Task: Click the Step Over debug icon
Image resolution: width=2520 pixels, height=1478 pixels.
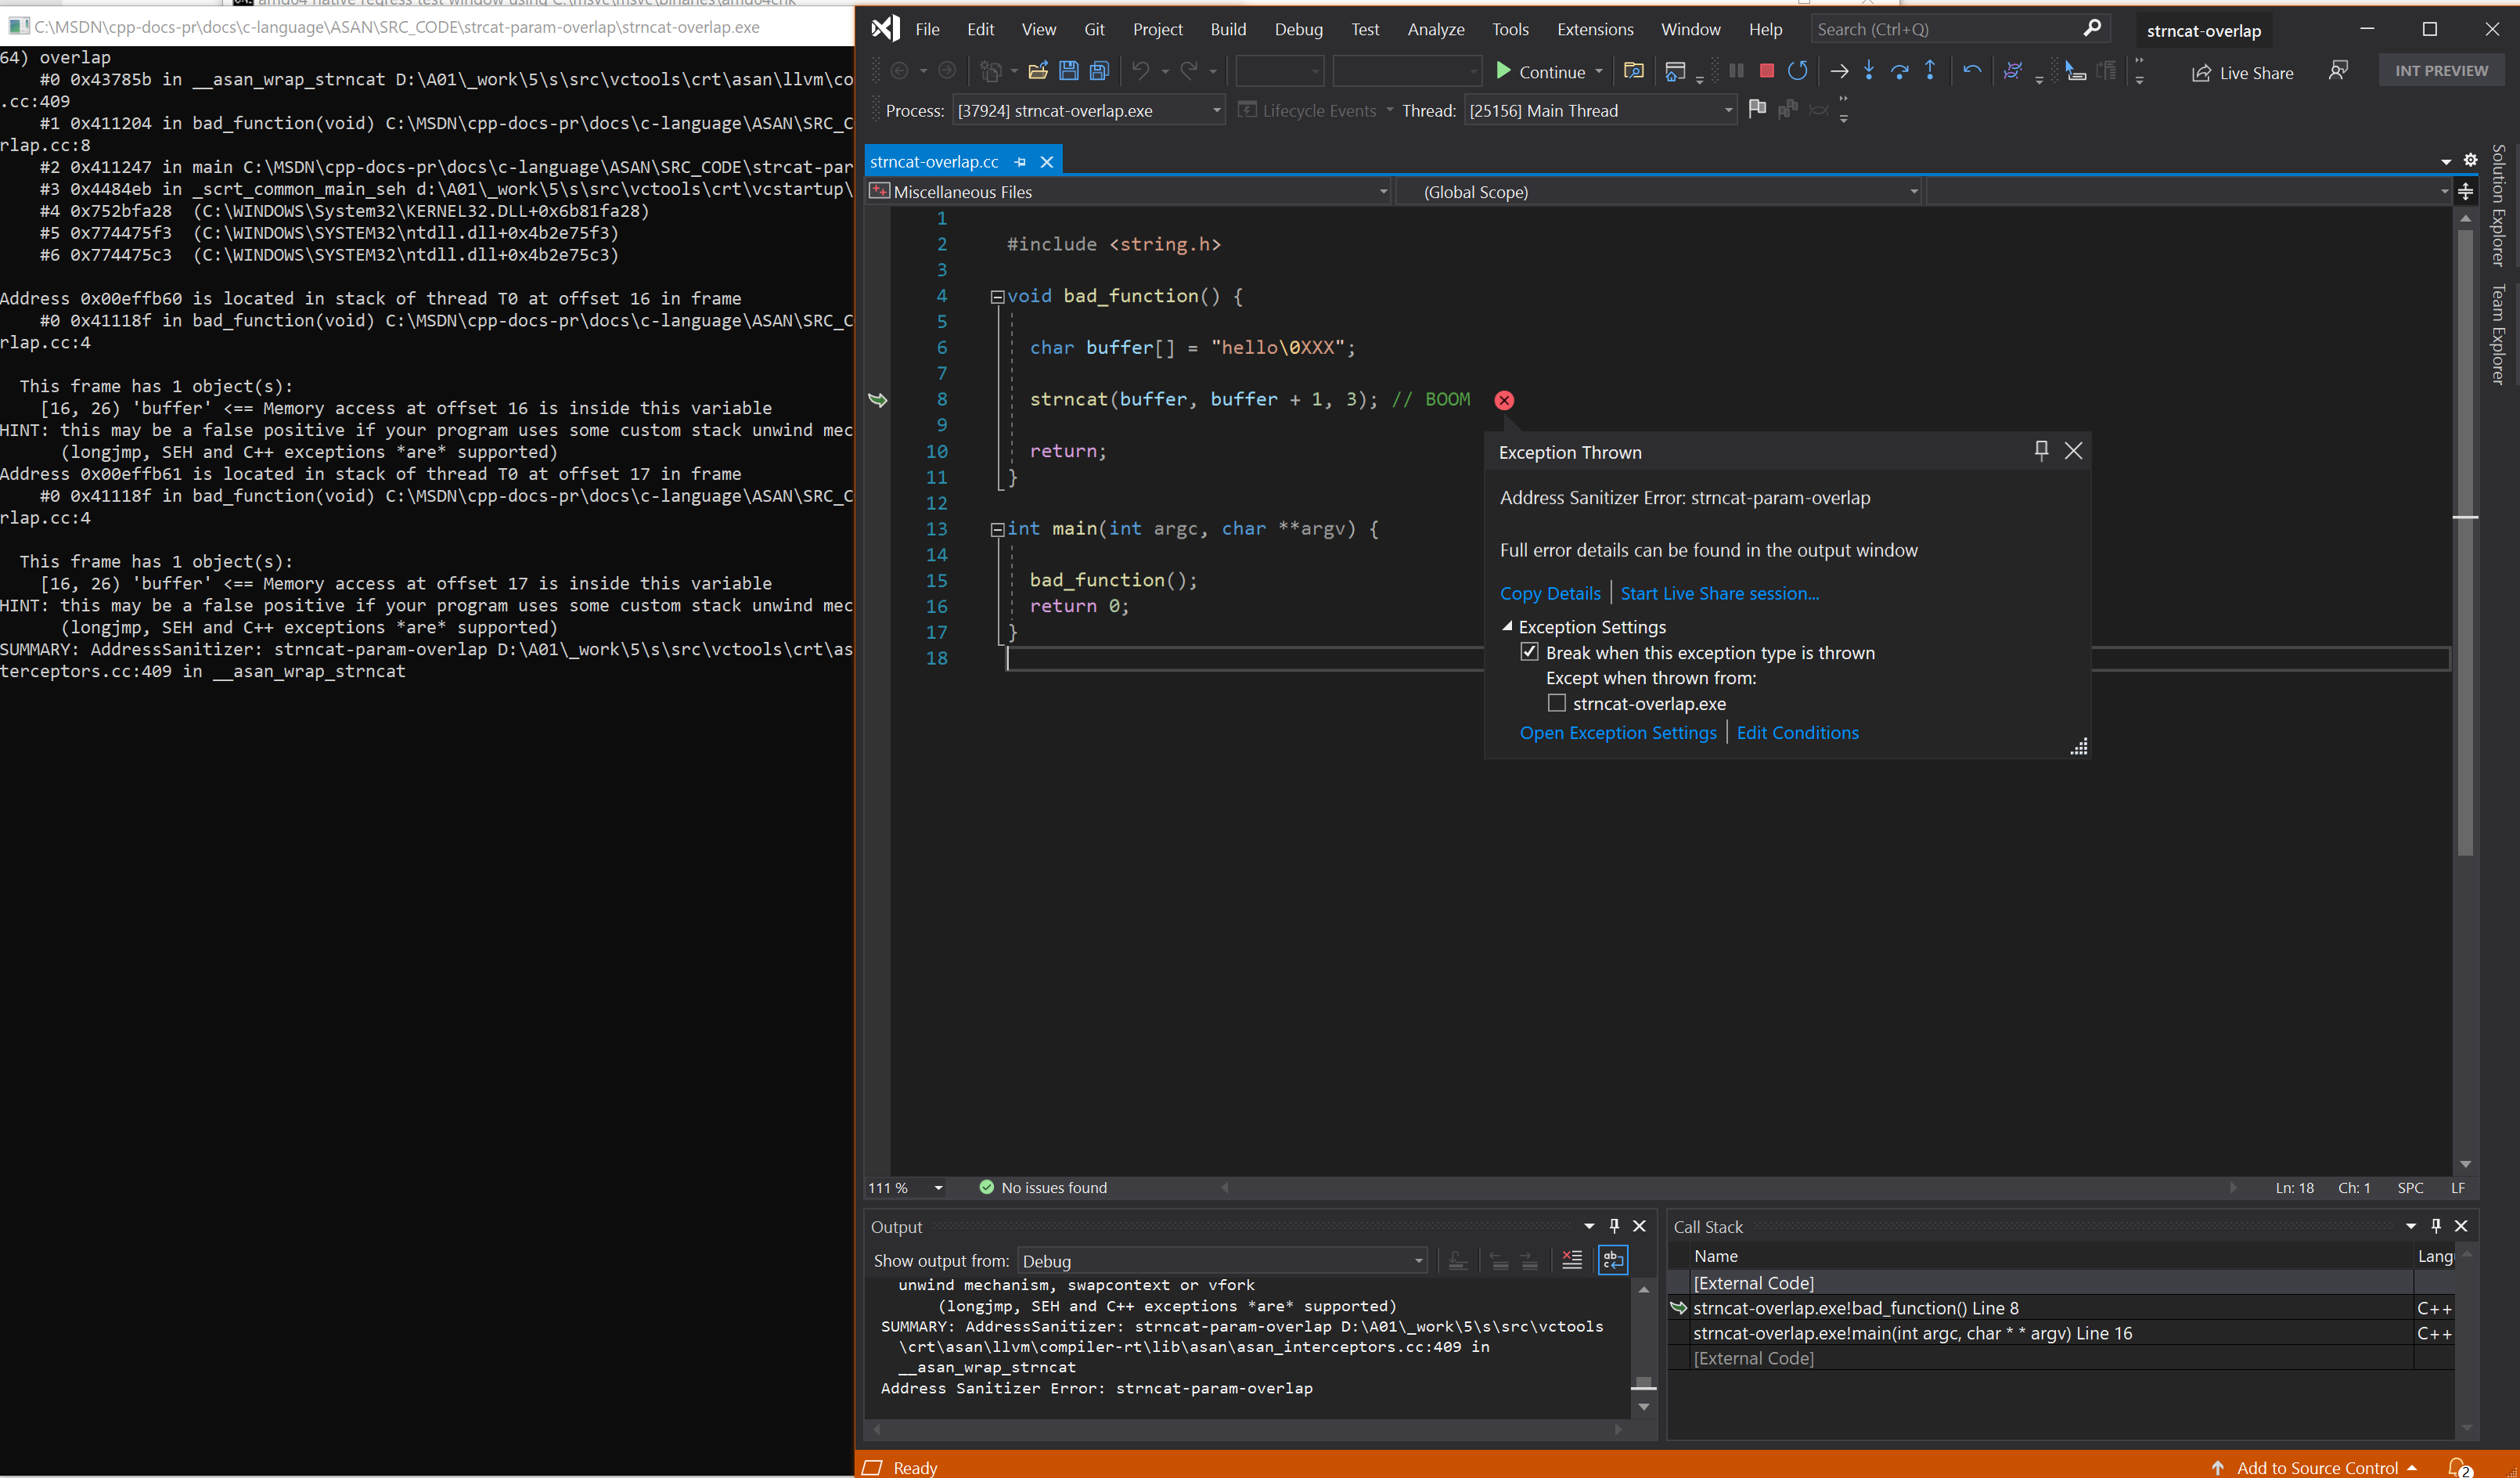Action: click(x=1894, y=70)
